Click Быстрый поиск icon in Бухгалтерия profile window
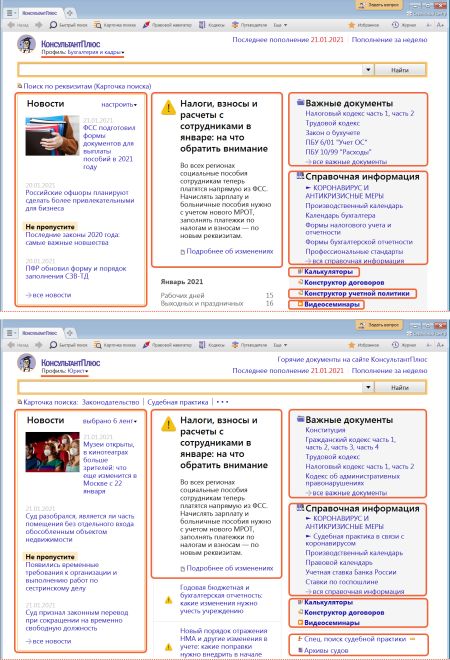Screen dimensions: 450x660 pyautogui.click(x=53, y=25)
